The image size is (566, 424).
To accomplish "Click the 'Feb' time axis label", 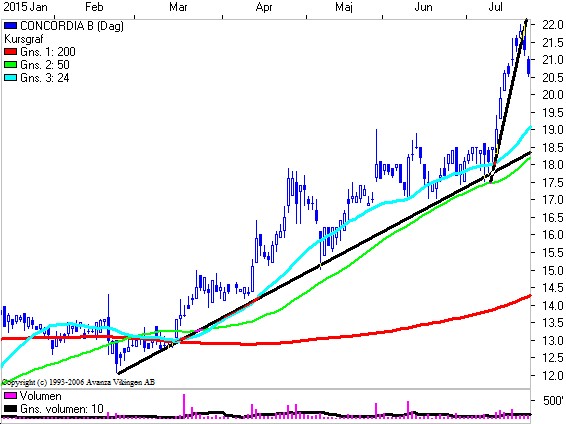I will (94, 7).
